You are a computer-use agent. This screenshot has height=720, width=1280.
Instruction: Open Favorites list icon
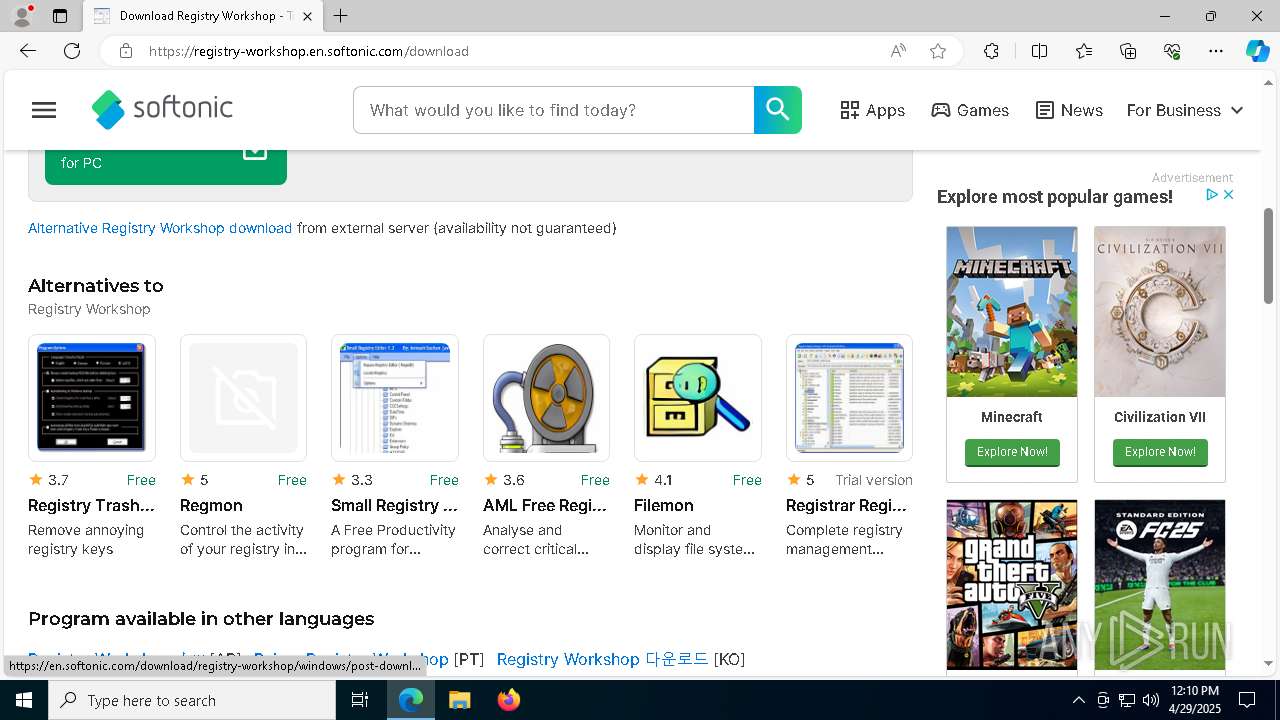pyautogui.click(x=1084, y=51)
